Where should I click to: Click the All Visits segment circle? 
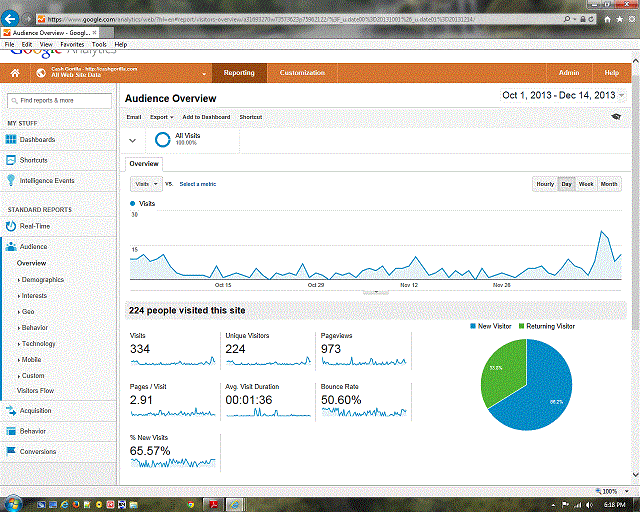pyautogui.click(x=162, y=140)
